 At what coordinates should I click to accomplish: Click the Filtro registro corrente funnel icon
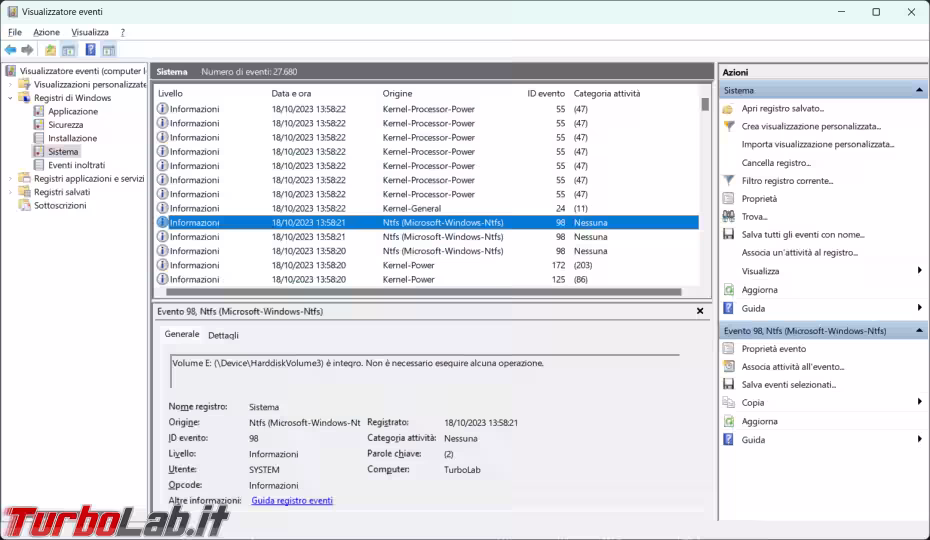(x=728, y=180)
